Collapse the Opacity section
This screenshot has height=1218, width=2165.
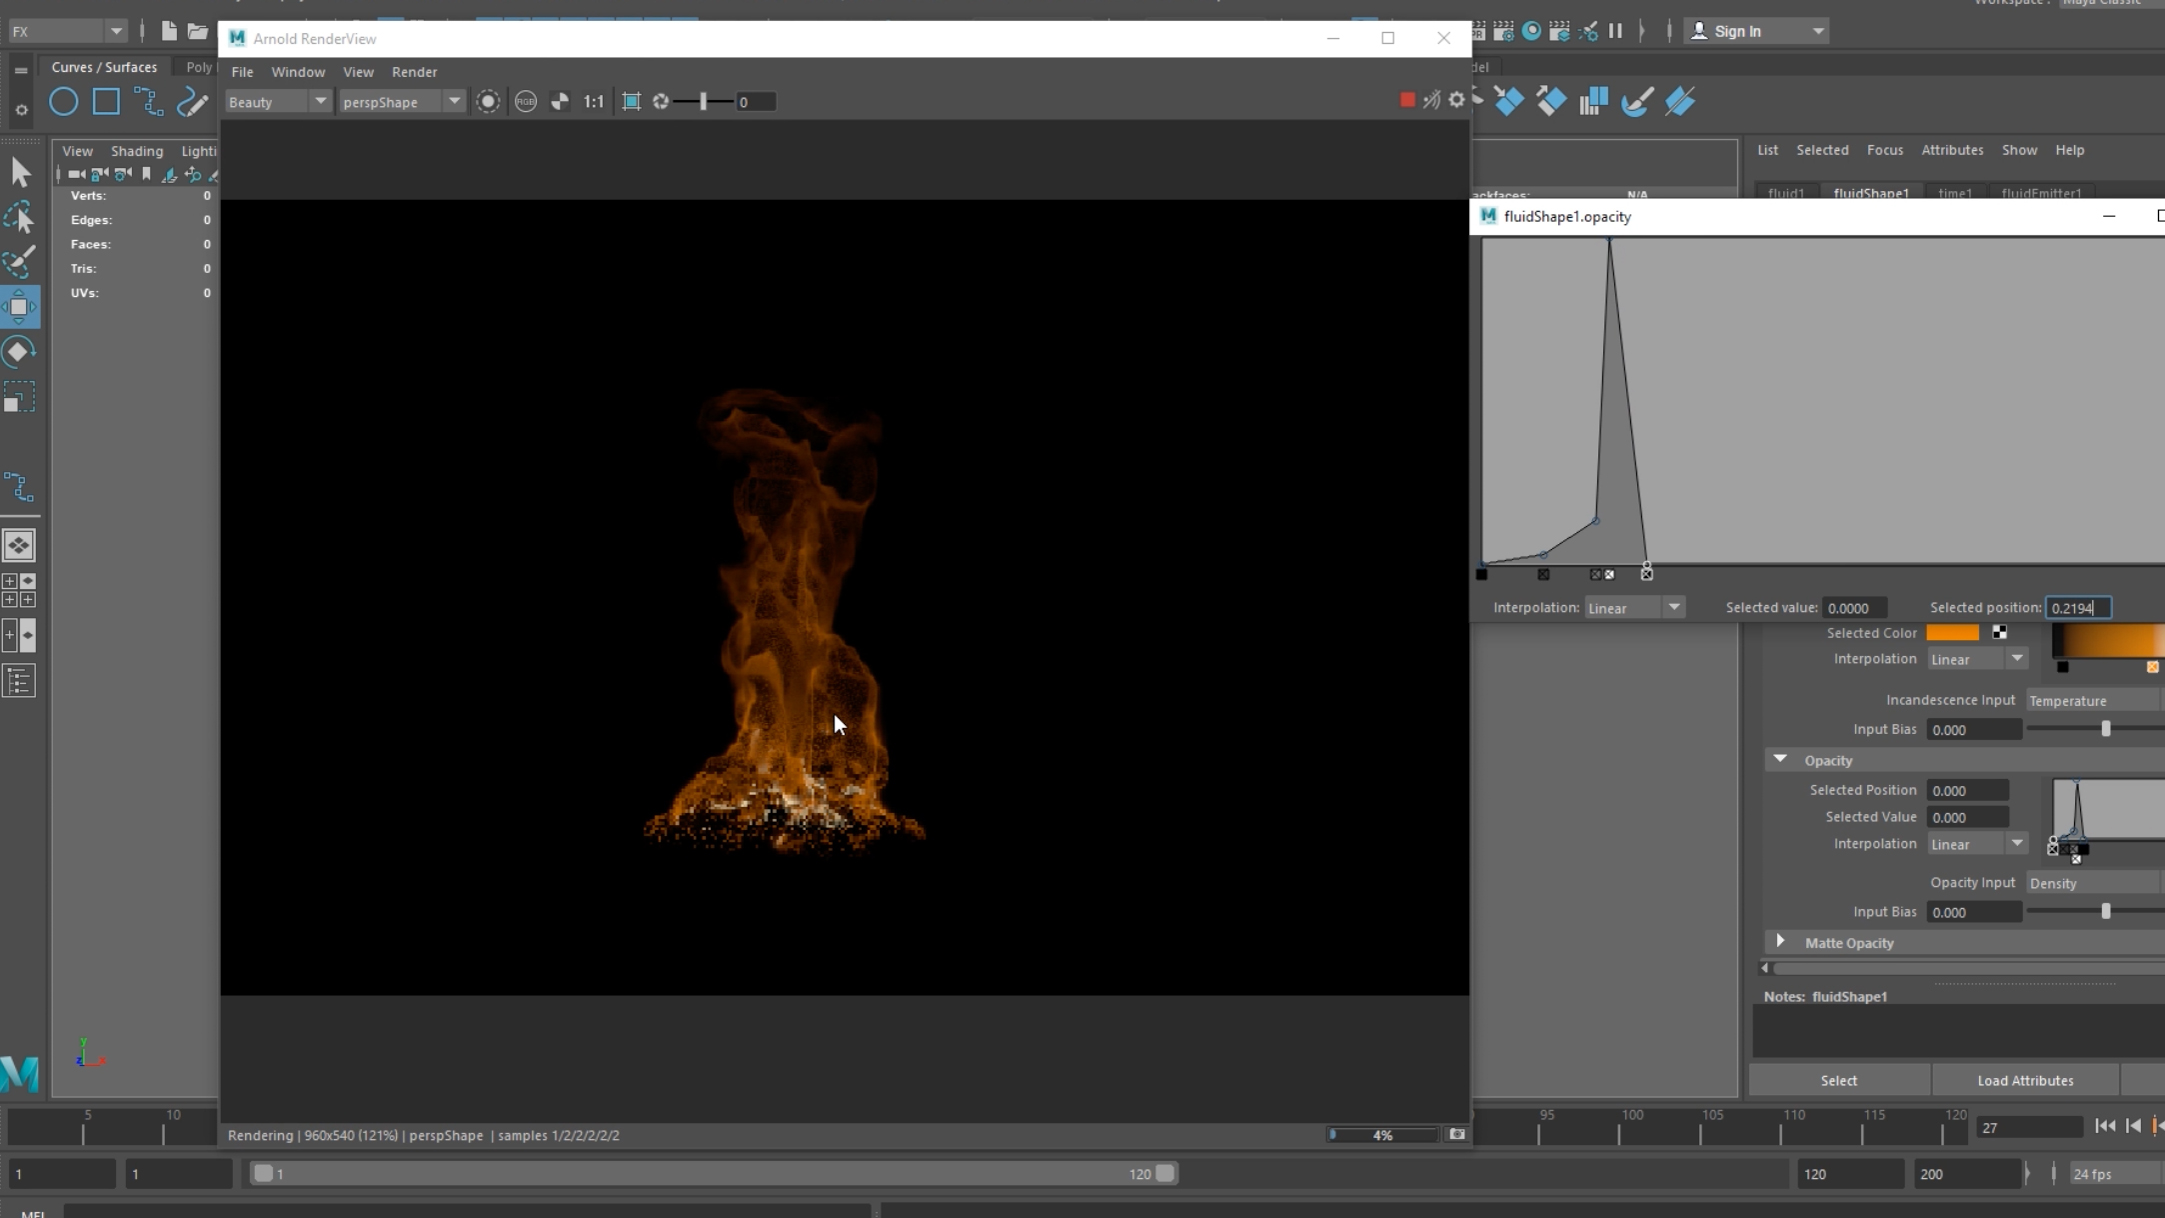1780,760
